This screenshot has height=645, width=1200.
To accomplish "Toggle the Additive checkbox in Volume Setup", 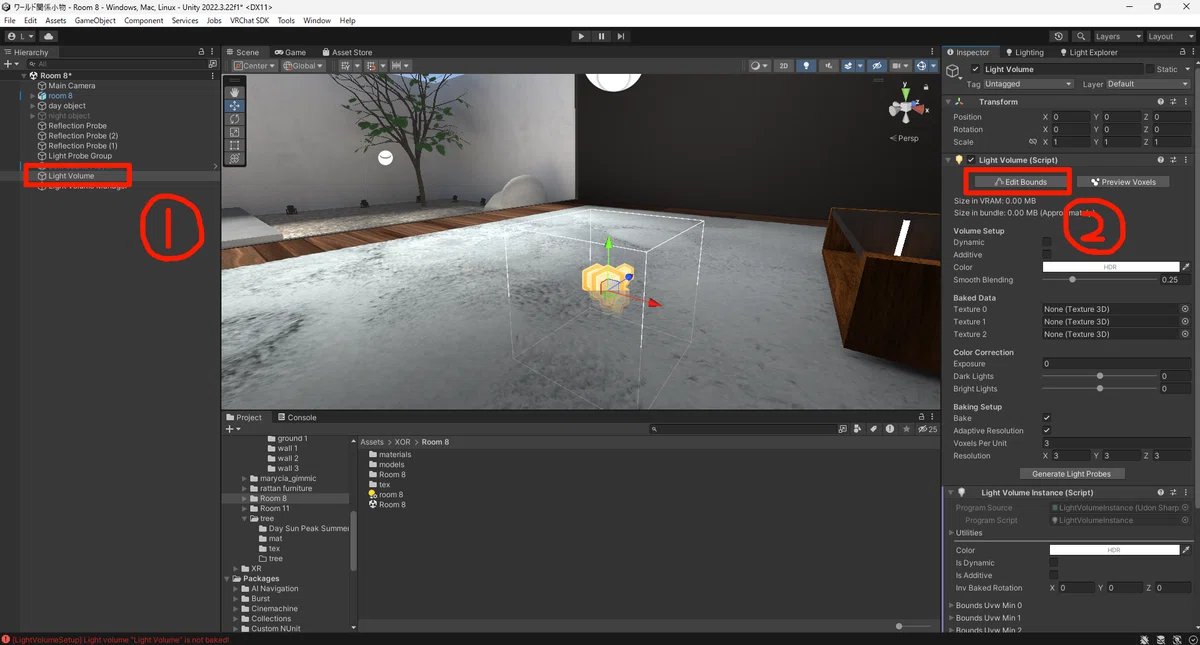I will [x=1047, y=255].
